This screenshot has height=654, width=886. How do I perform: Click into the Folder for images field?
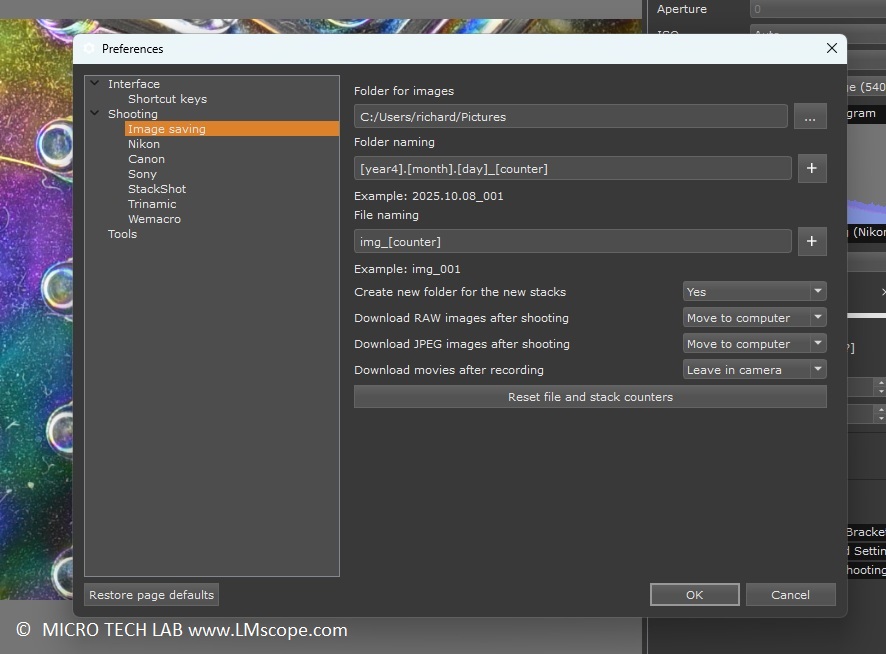[570, 117]
